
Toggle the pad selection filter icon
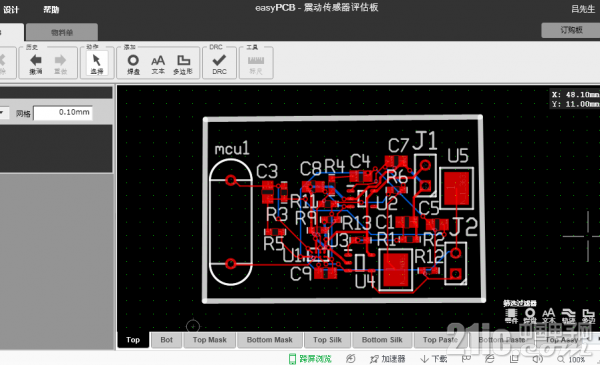530,316
